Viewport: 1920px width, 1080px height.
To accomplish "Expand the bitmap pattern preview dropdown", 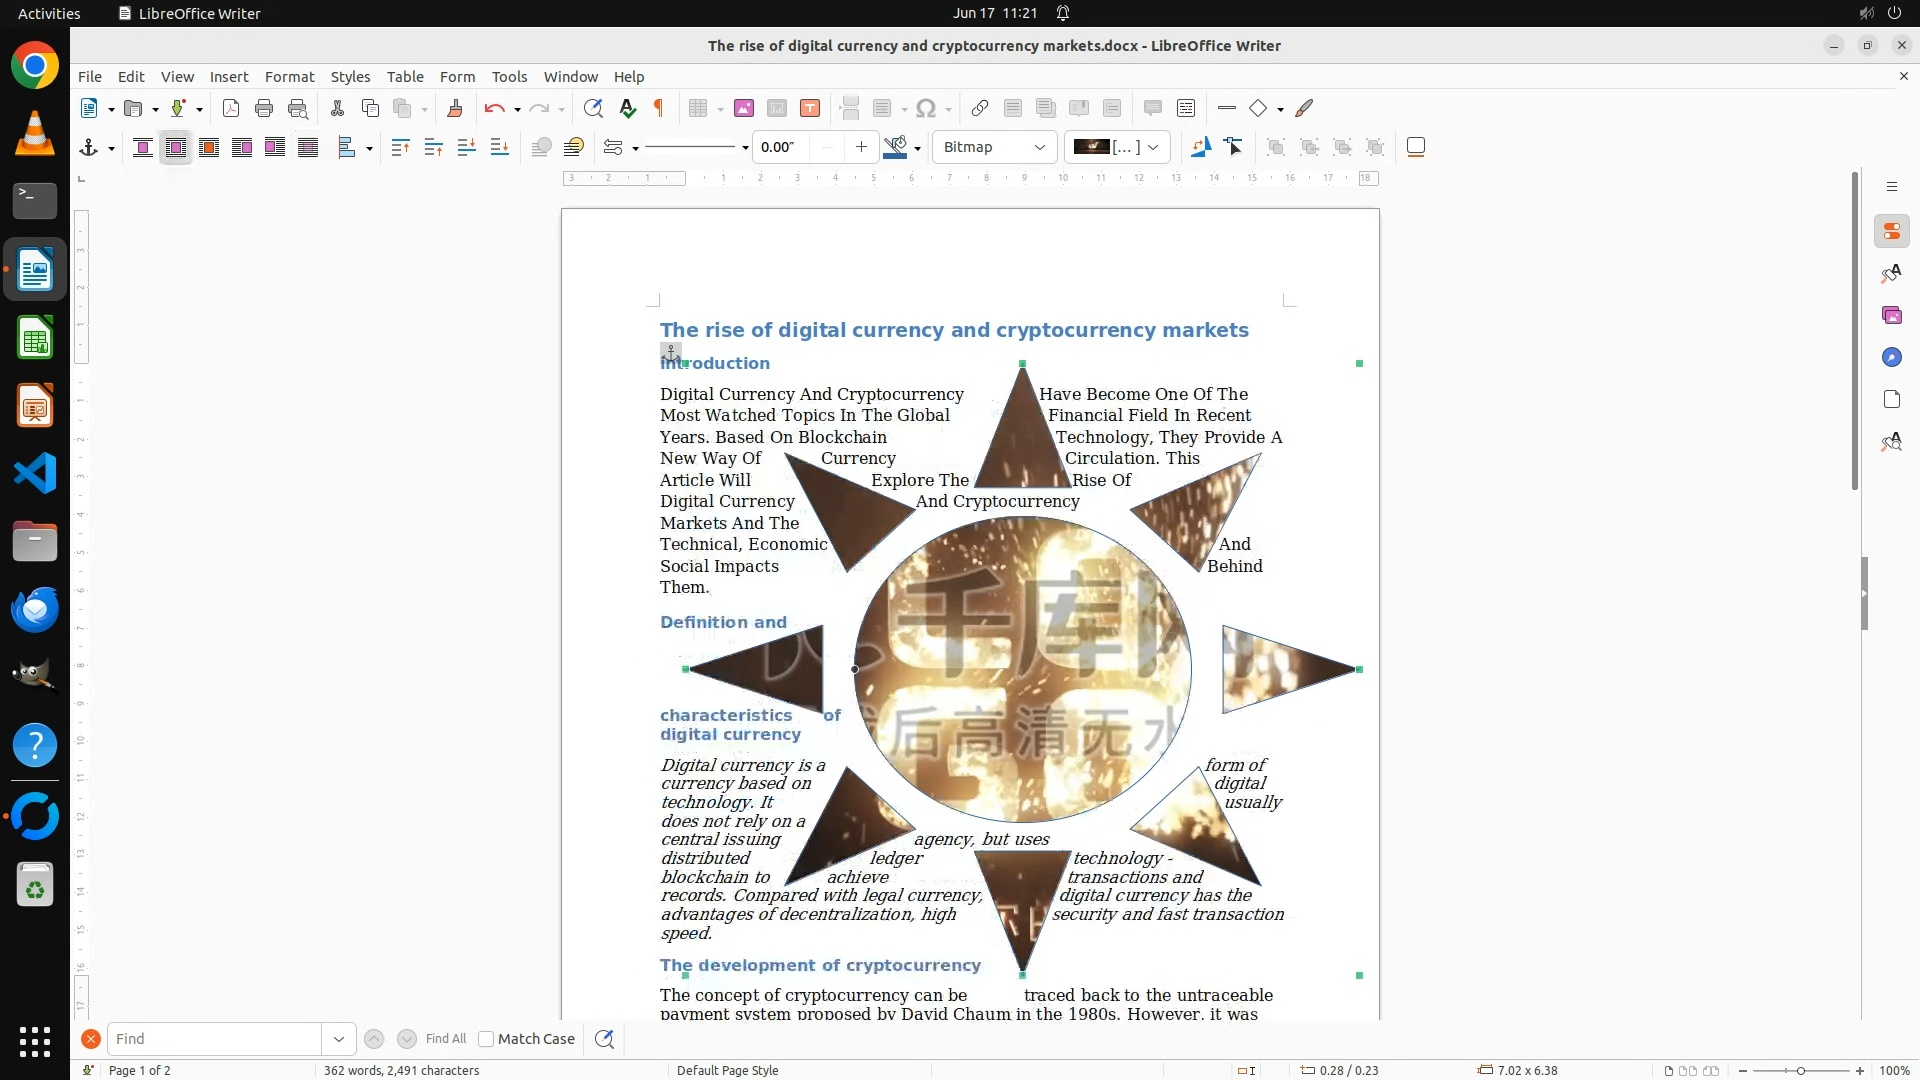I will [1153, 147].
